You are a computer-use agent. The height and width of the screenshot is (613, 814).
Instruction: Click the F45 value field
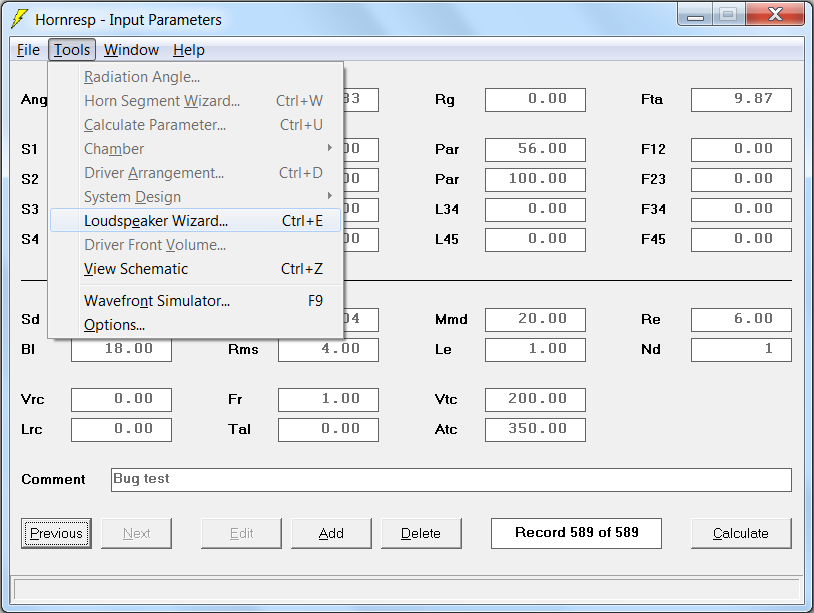pos(741,240)
